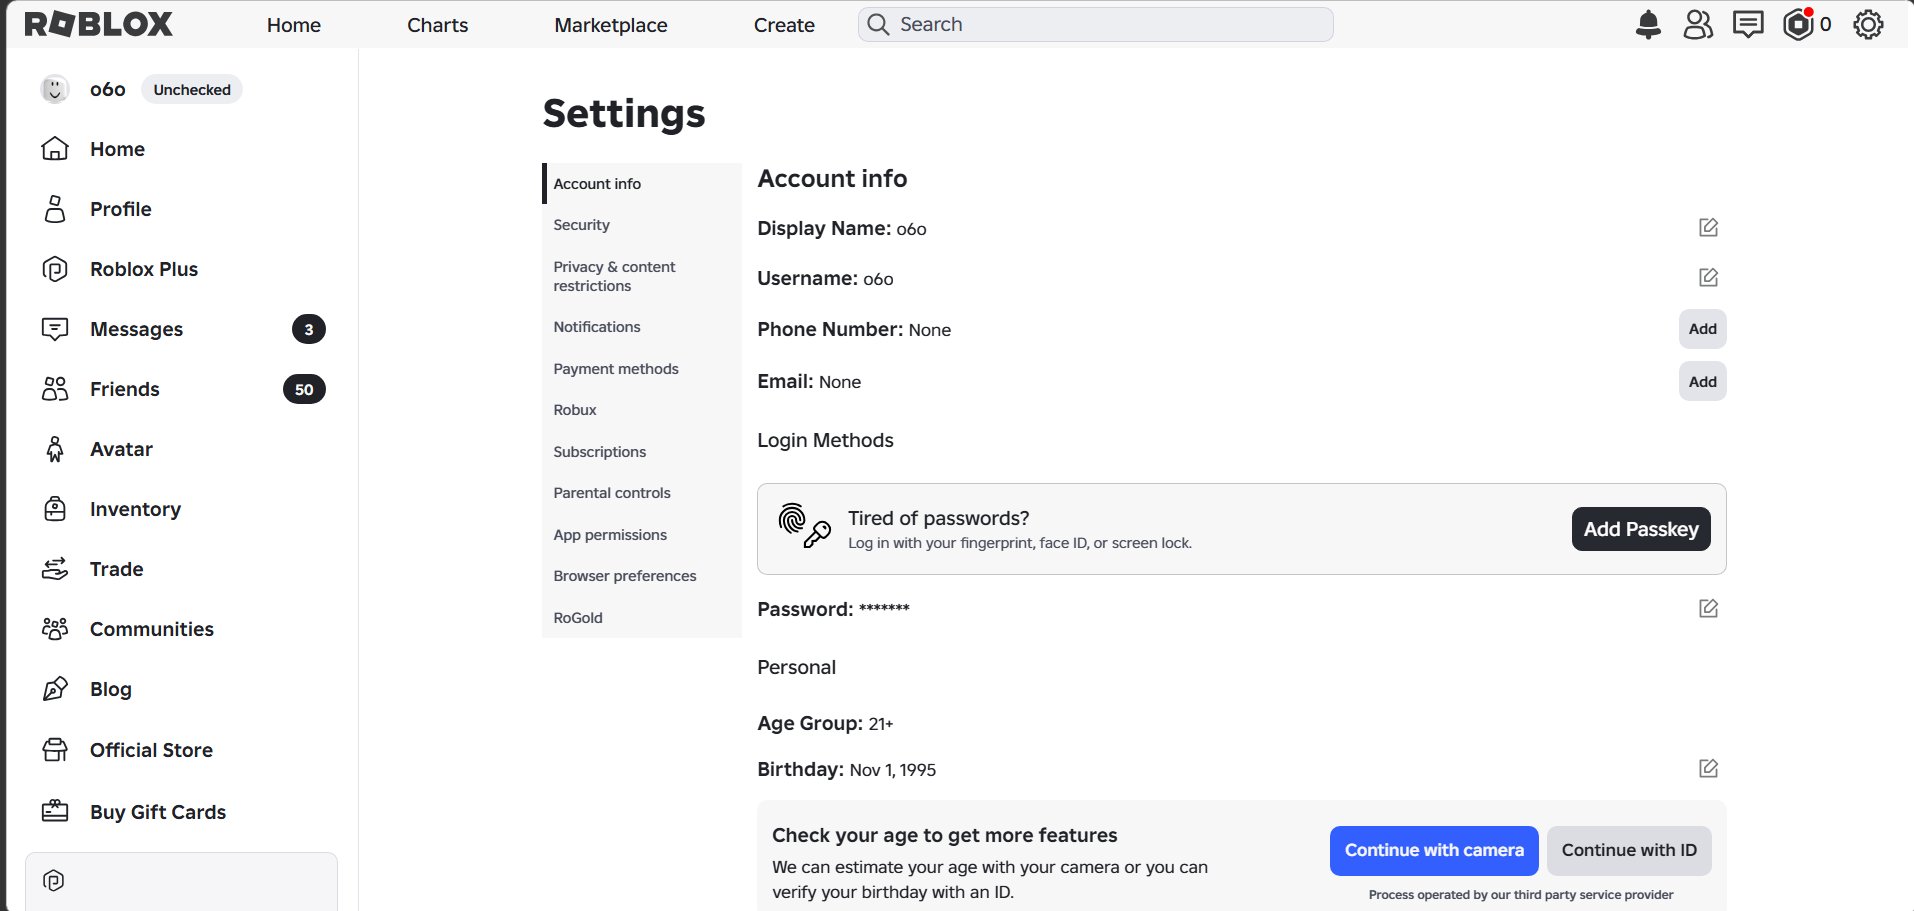Select the Browser preferences tab
Viewport: 1914px width, 911px height.
pos(642,576)
